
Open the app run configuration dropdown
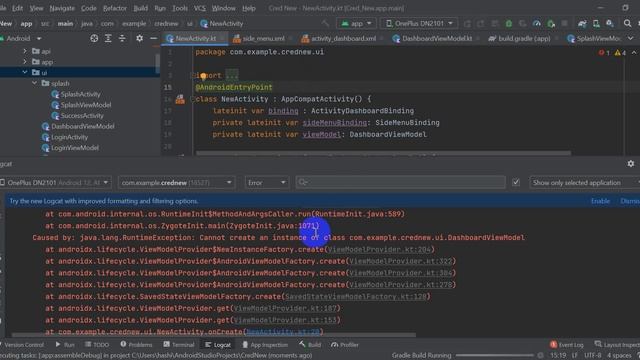pos(356,24)
